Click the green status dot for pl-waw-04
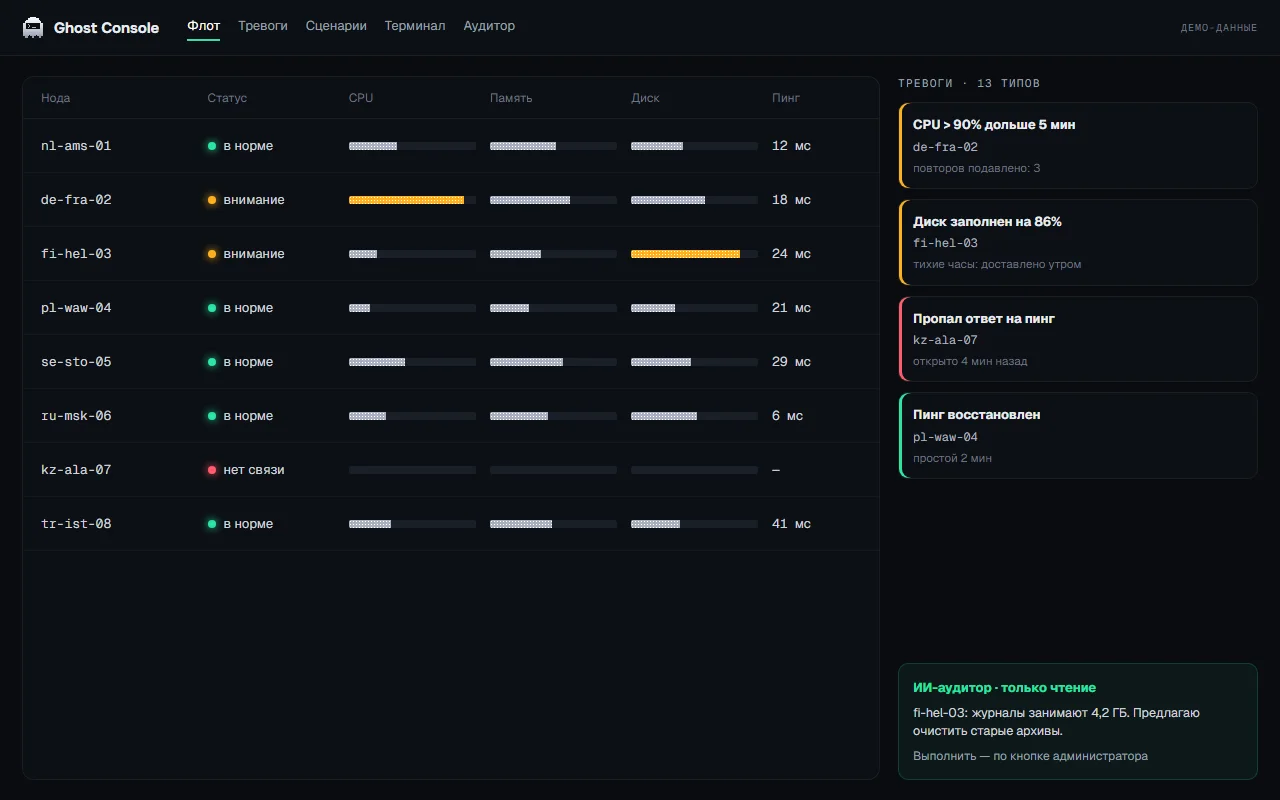The height and width of the screenshot is (800, 1280). tap(212, 308)
